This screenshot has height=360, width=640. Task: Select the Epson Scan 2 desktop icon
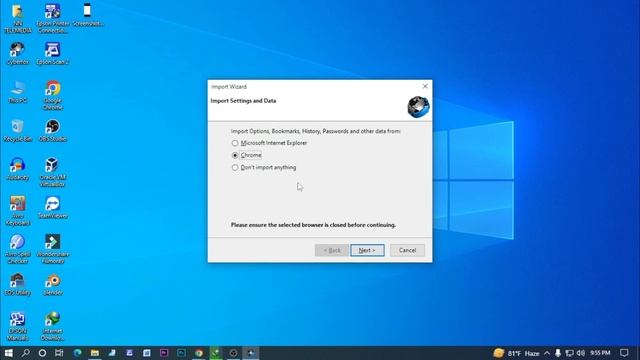point(53,53)
